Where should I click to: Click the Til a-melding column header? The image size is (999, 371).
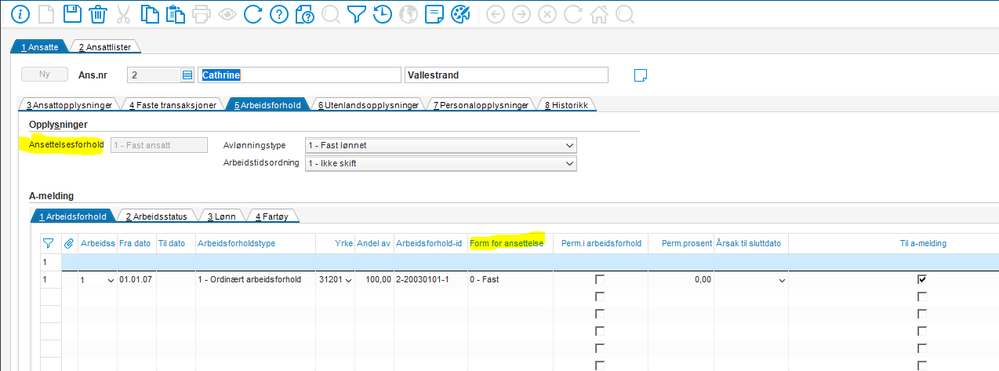(x=923, y=244)
